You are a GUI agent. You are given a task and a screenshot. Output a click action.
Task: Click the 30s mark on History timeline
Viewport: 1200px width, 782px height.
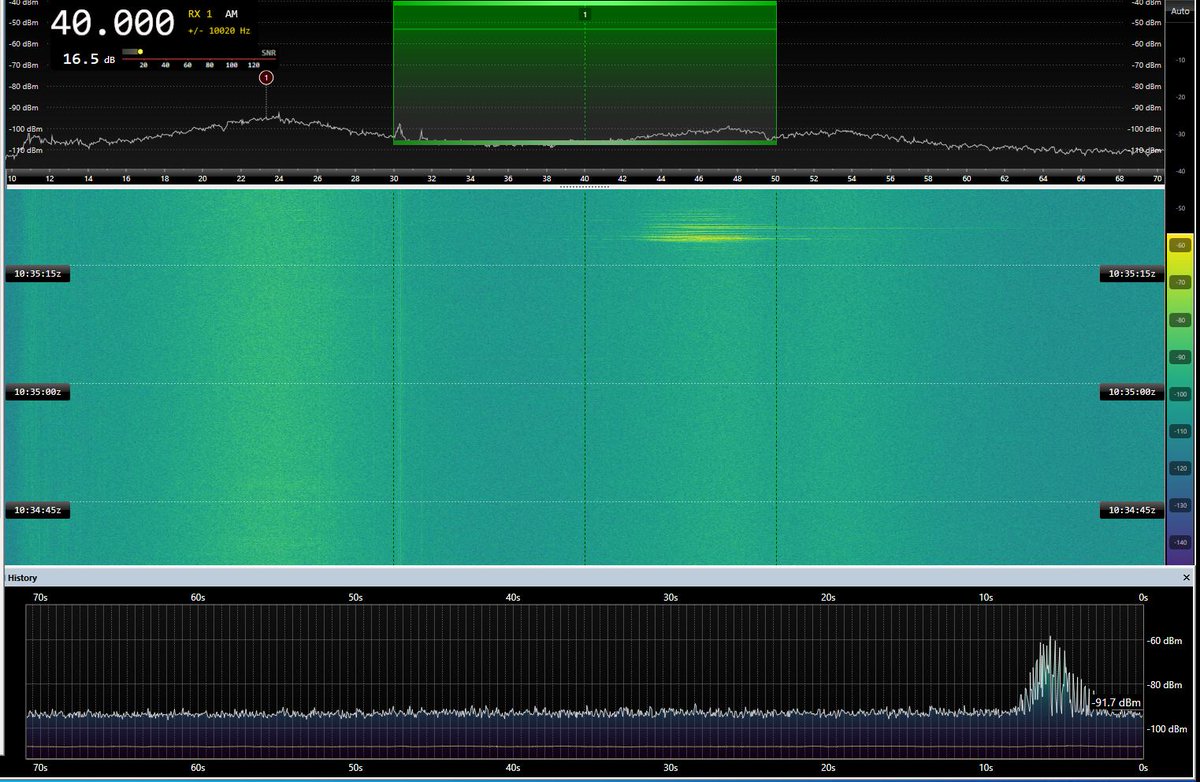pos(670,597)
